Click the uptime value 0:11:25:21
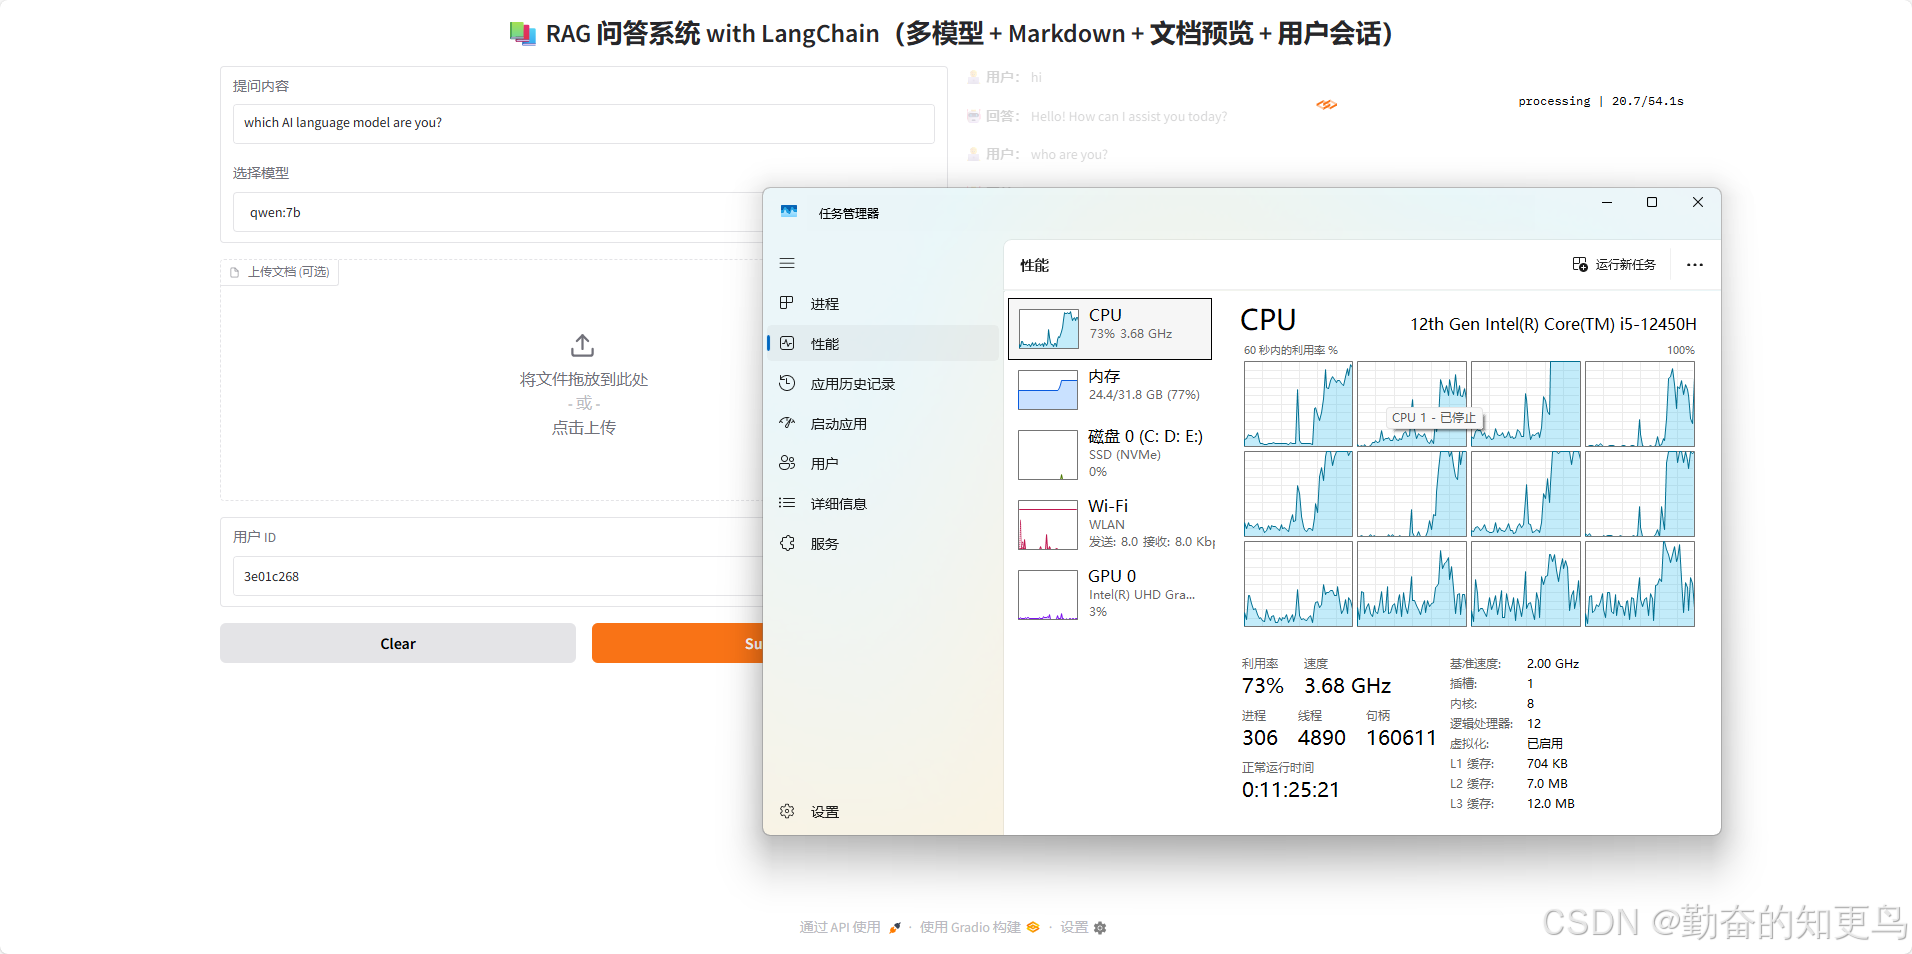 coord(1290,790)
